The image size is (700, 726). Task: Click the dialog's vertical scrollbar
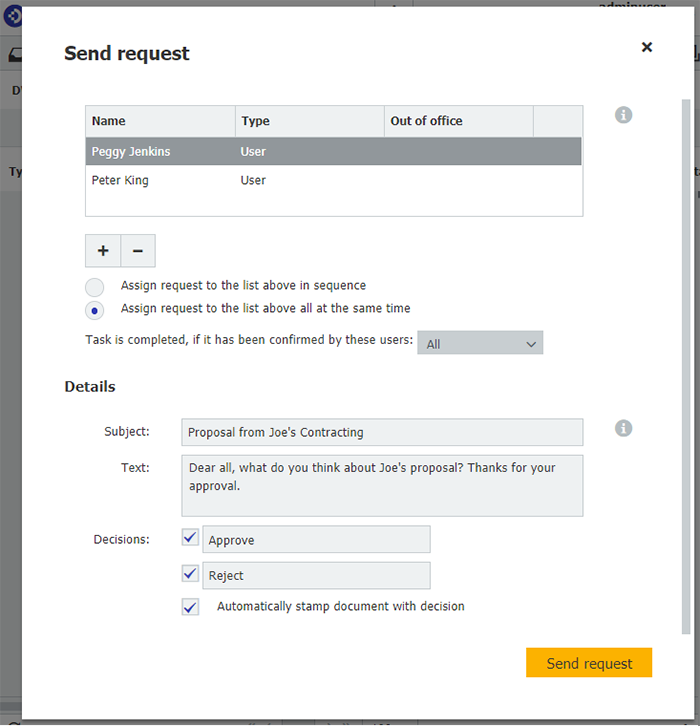pos(686,365)
